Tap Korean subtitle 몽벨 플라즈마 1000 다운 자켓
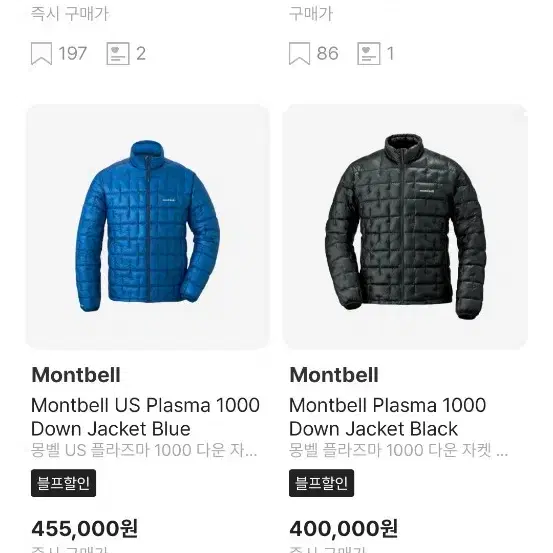Image resolution: width=553 pixels, height=553 pixels. pyautogui.click(x=399, y=450)
